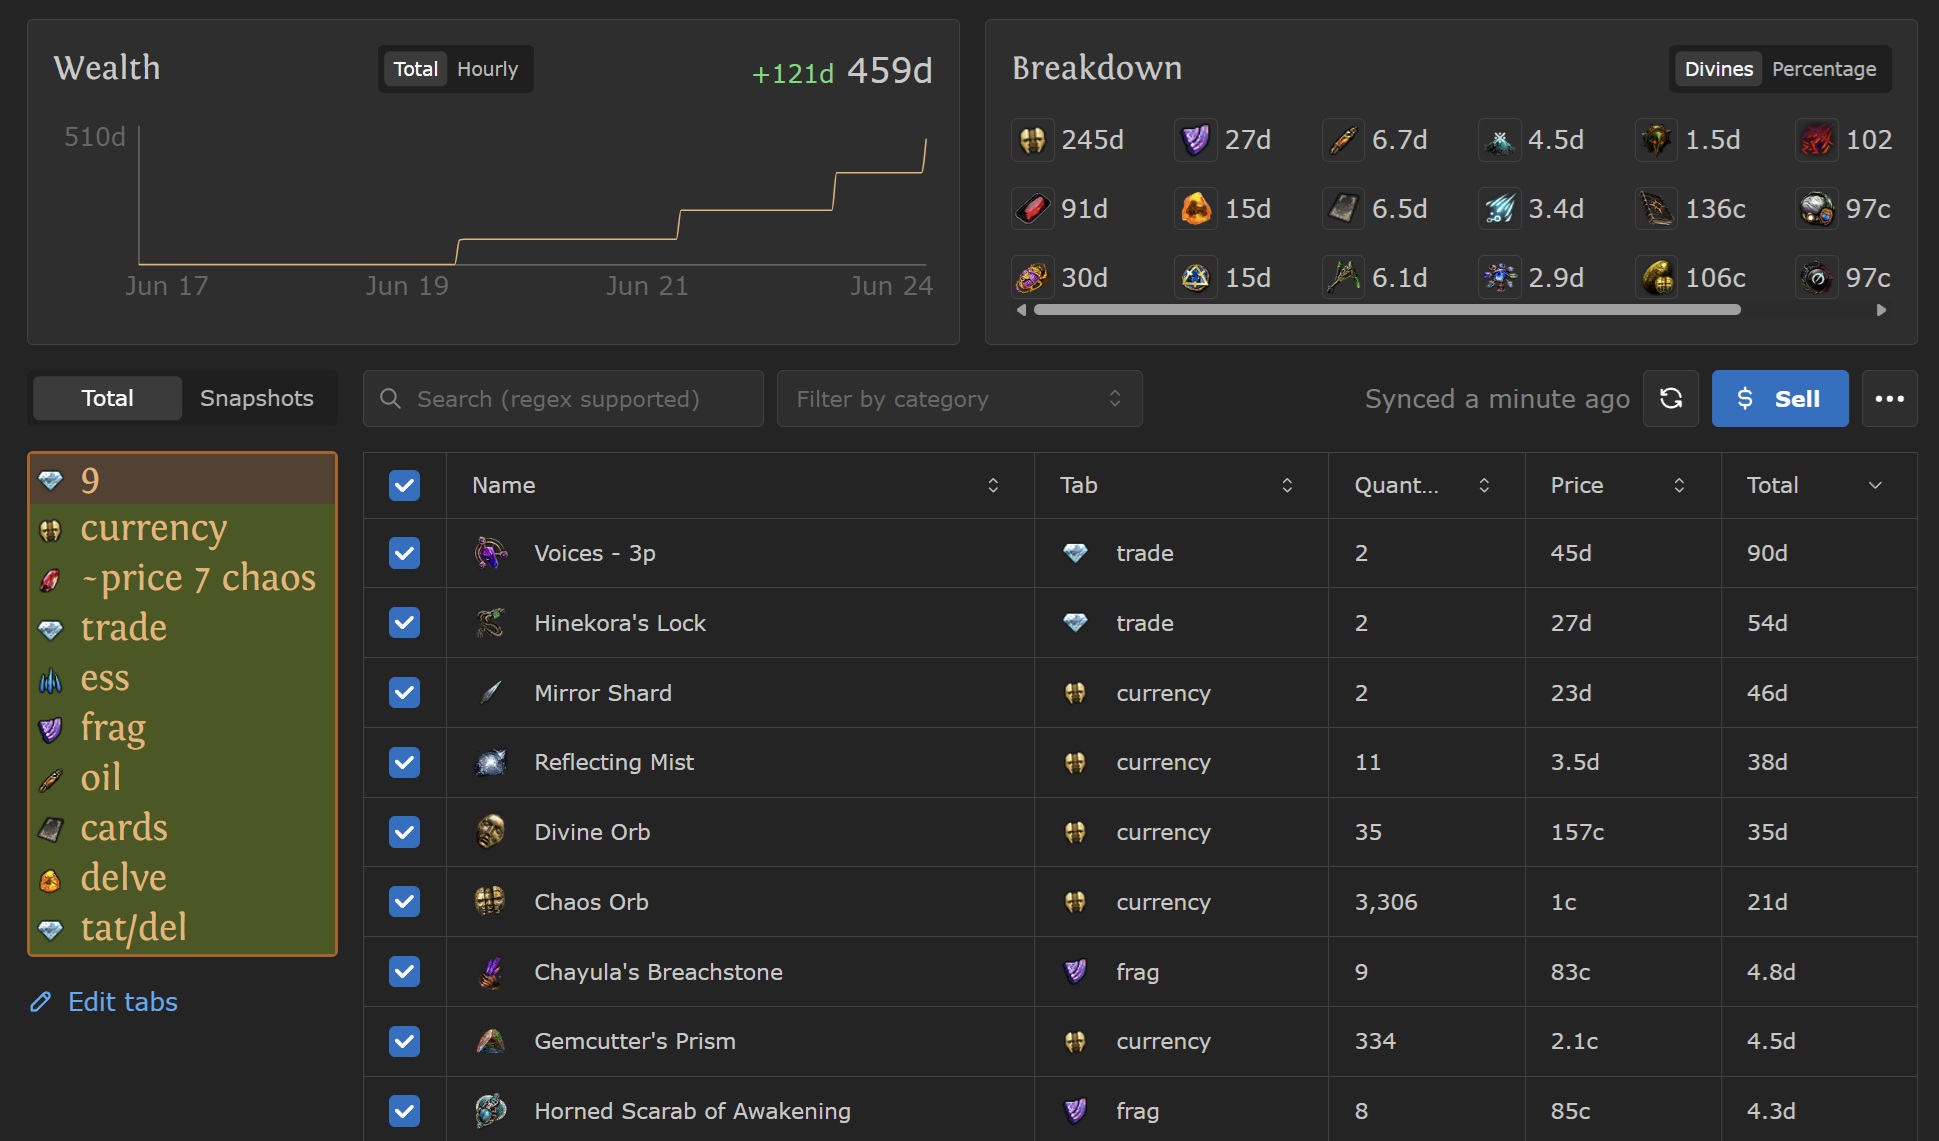Screen dimensions: 1939x1141
Task: Show Breakdown in Divines
Action: point(1718,69)
